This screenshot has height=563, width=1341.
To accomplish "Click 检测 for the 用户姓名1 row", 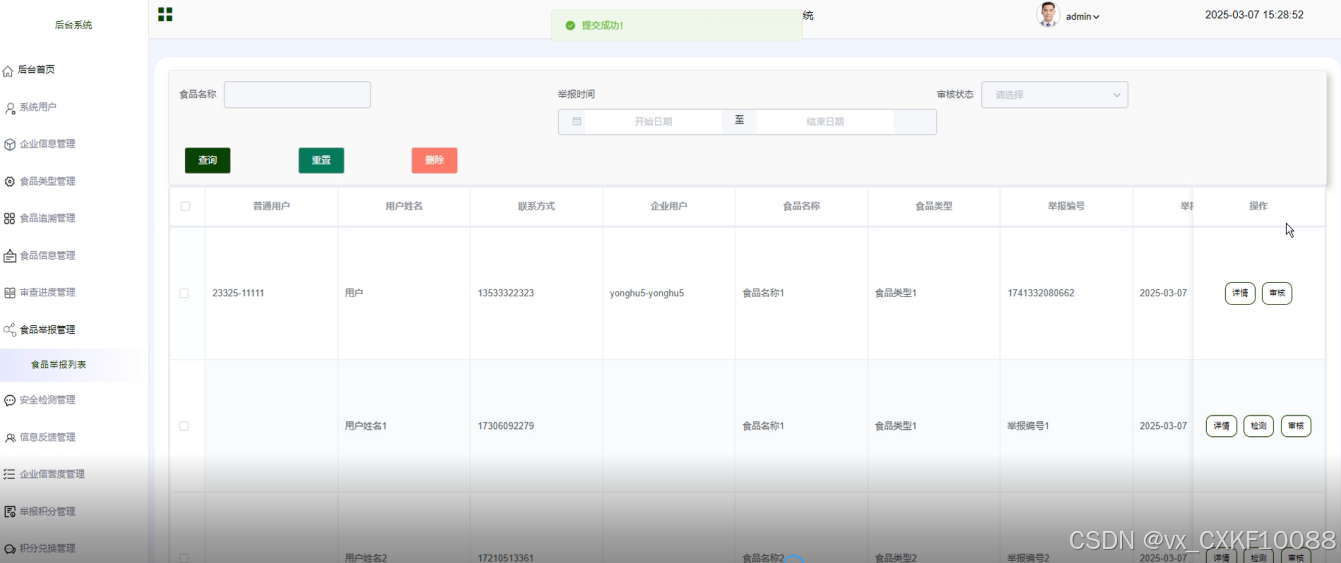I will [x=1258, y=426].
